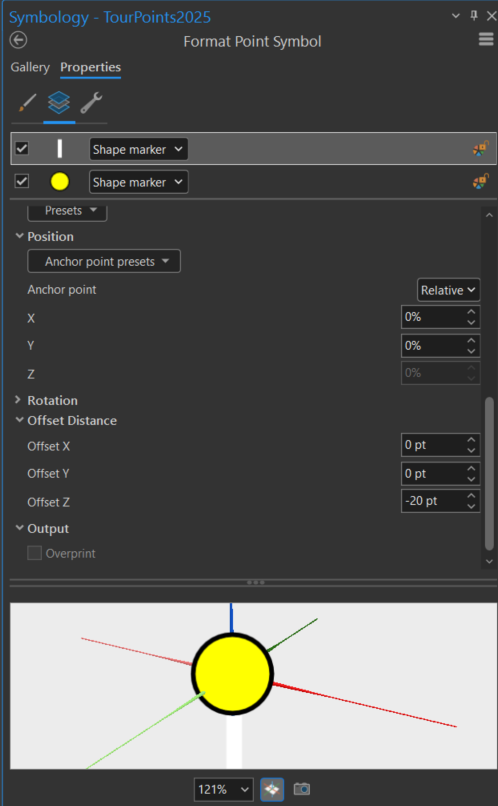Open Shape marker dropdown of yellow circle layer

(138, 182)
